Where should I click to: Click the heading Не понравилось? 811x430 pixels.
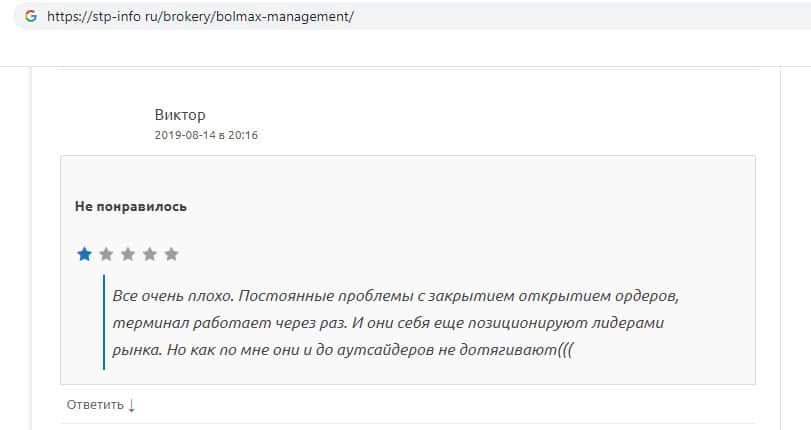130,207
